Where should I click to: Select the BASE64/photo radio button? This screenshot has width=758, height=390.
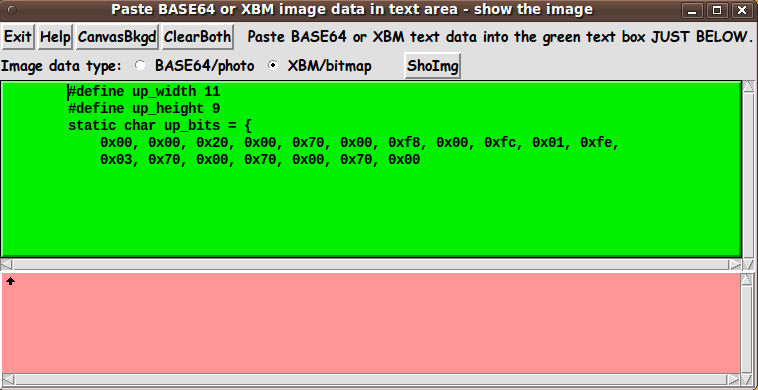click(140, 65)
